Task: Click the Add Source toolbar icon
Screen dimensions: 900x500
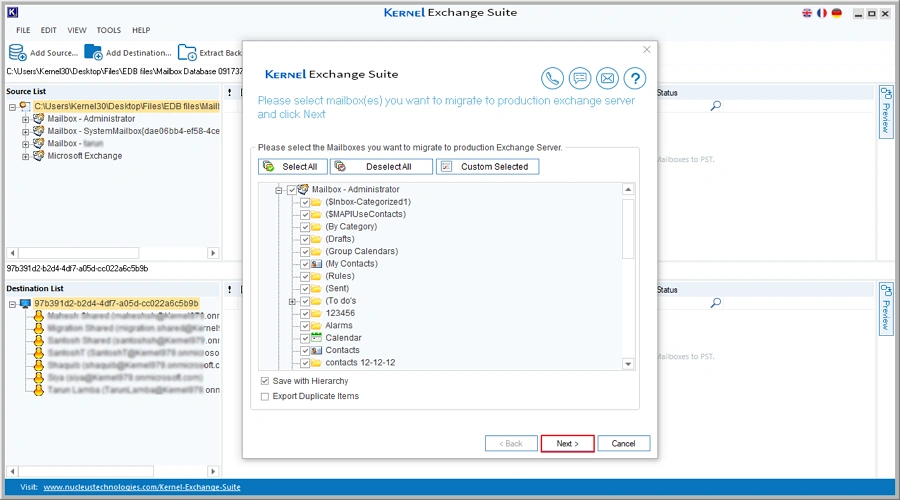Action: pos(18,52)
